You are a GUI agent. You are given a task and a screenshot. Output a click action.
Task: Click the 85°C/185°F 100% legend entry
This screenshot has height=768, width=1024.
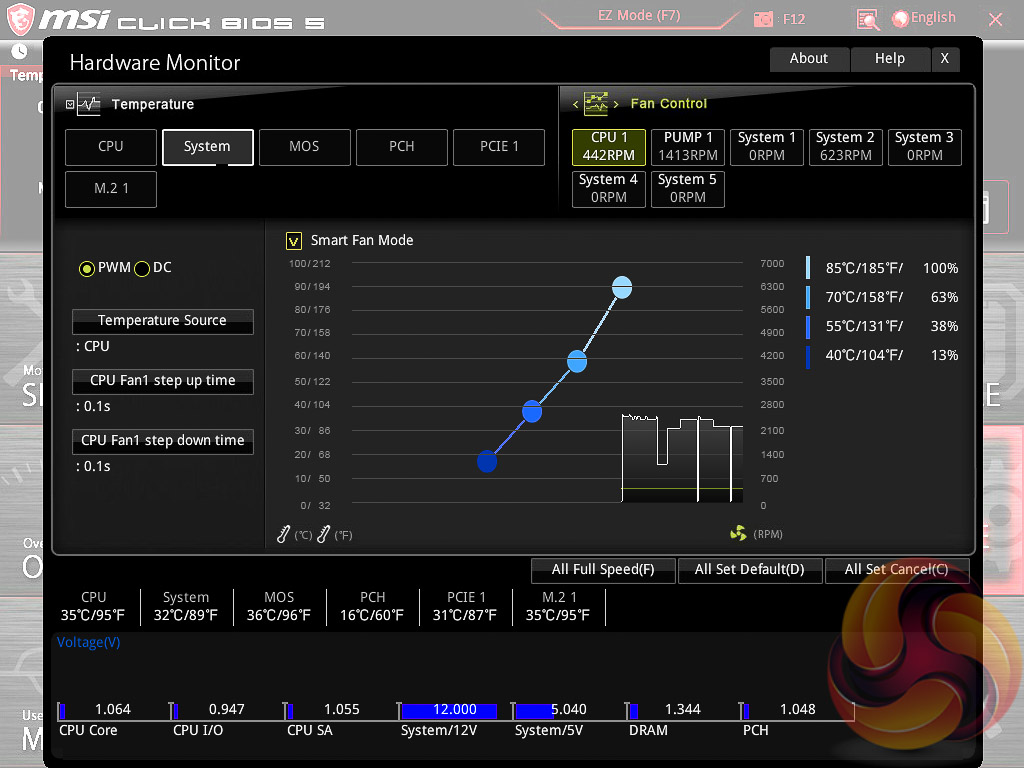[x=883, y=268]
